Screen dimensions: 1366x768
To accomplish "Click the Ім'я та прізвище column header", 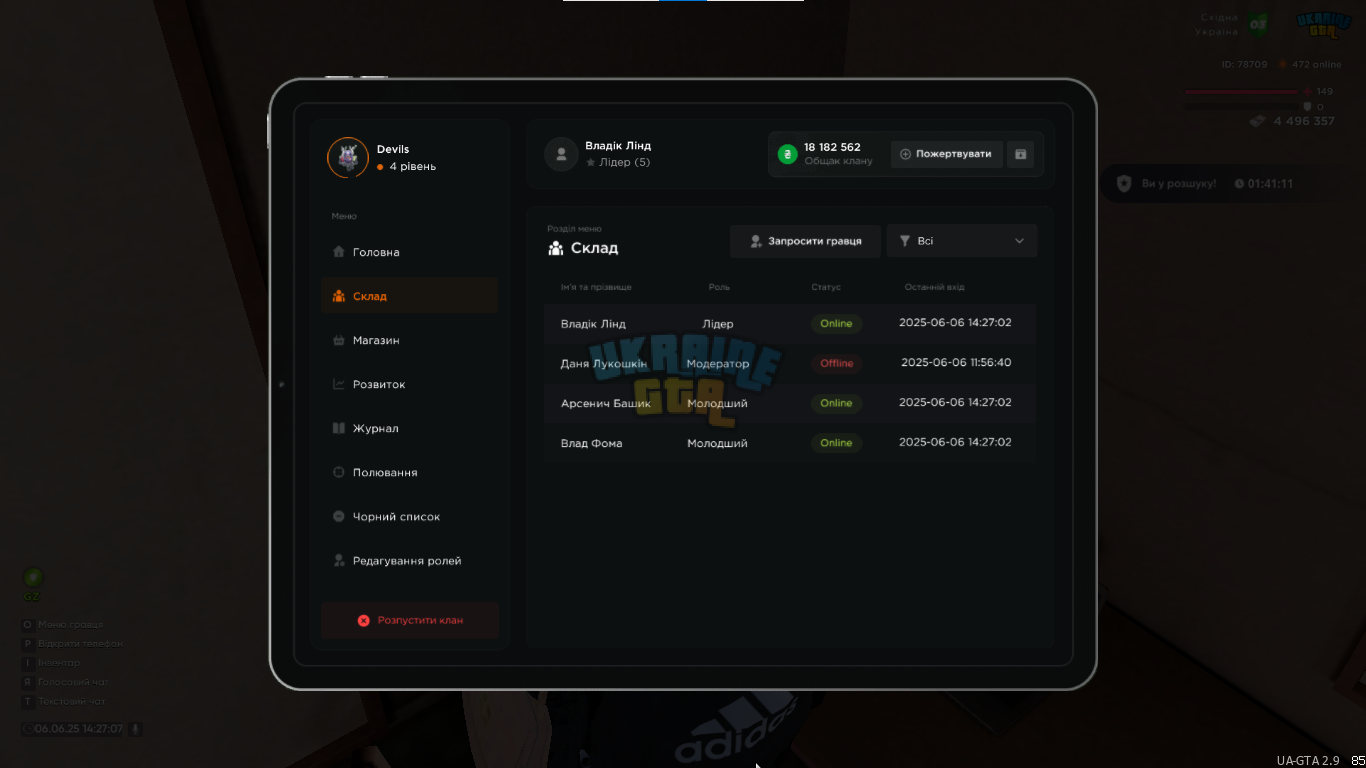I will pos(596,287).
